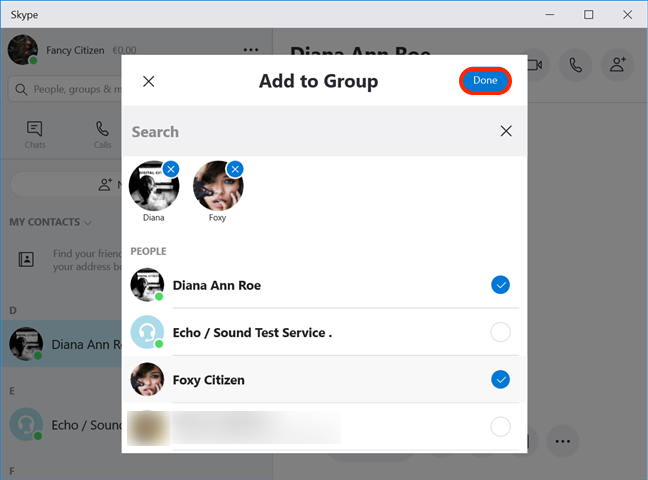Remove Foxy from the selected members
The height and width of the screenshot is (480, 648).
pos(235,169)
